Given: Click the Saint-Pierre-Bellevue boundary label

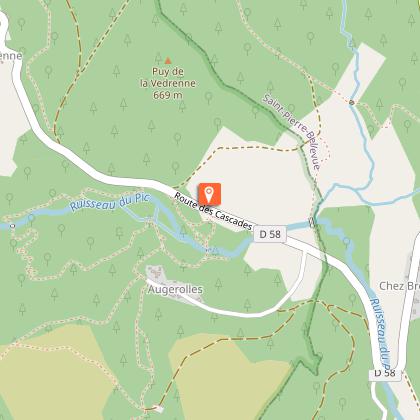Looking at the screenshot, I should (x=292, y=132).
